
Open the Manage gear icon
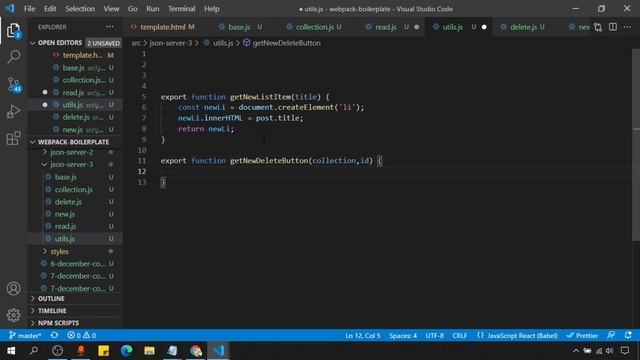[x=13, y=315]
